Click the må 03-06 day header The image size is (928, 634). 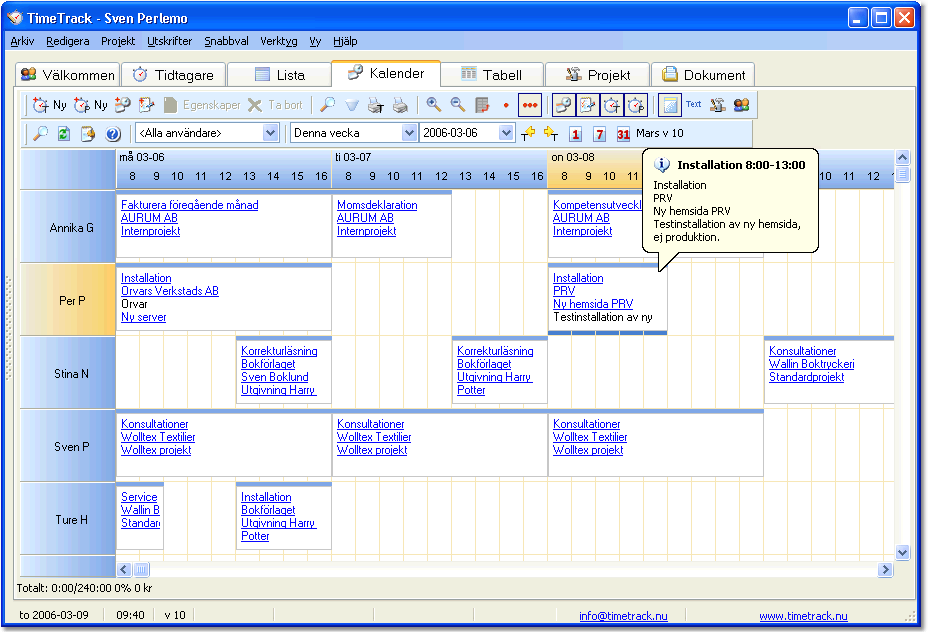141,157
